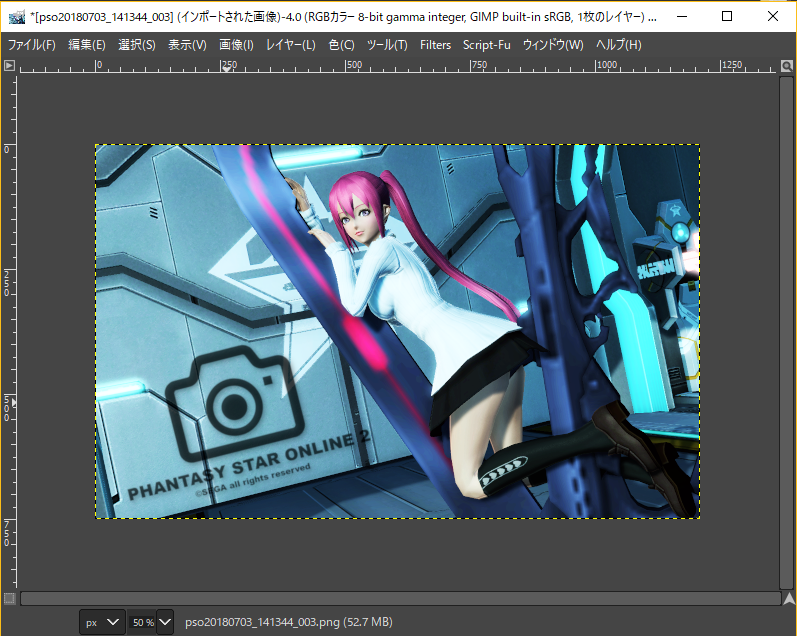Open the zoom percentage dropdown arrow
797x636 pixels.
pyautogui.click(x=165, y=622)
